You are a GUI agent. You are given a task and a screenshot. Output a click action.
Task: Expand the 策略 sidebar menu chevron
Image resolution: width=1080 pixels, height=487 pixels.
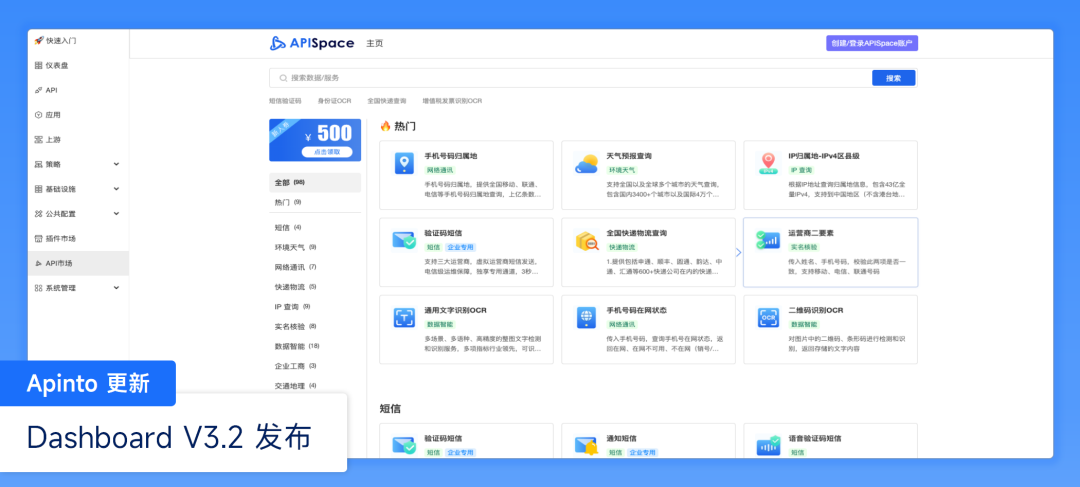click(116, 164)
